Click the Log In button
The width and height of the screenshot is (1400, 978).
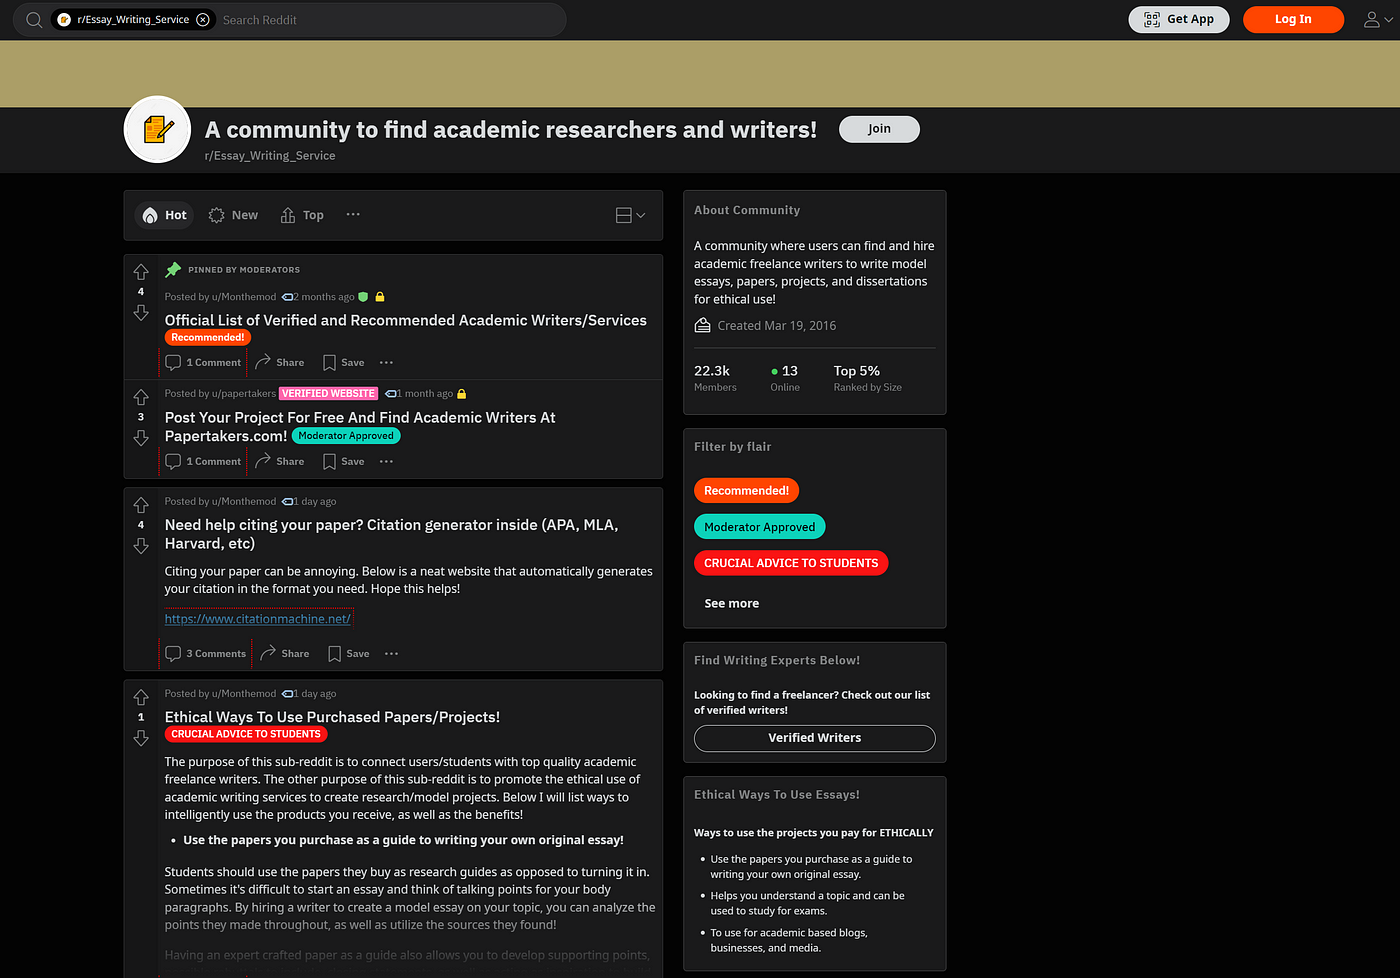pos(1293,19)
